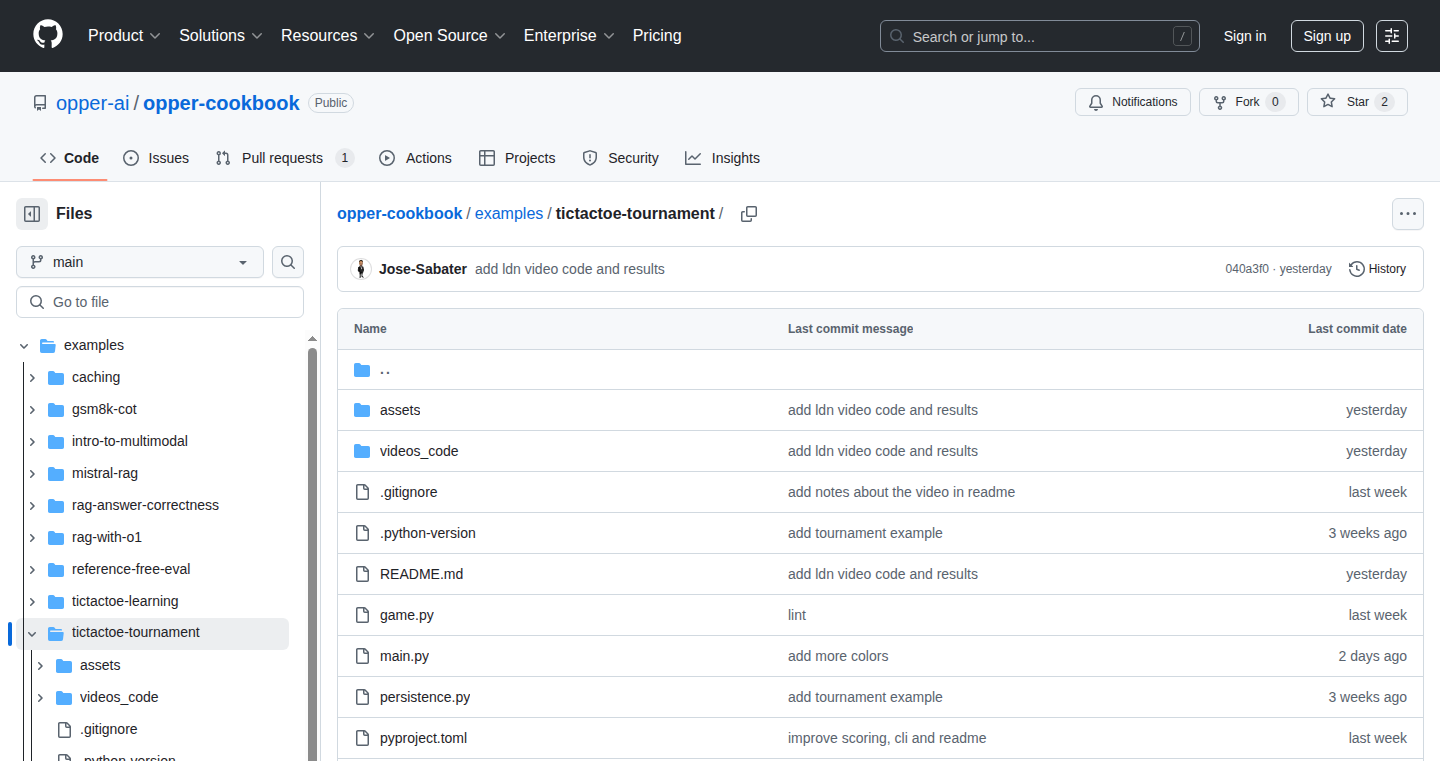Go to examples in the breadcrumb

pos(509,214)
